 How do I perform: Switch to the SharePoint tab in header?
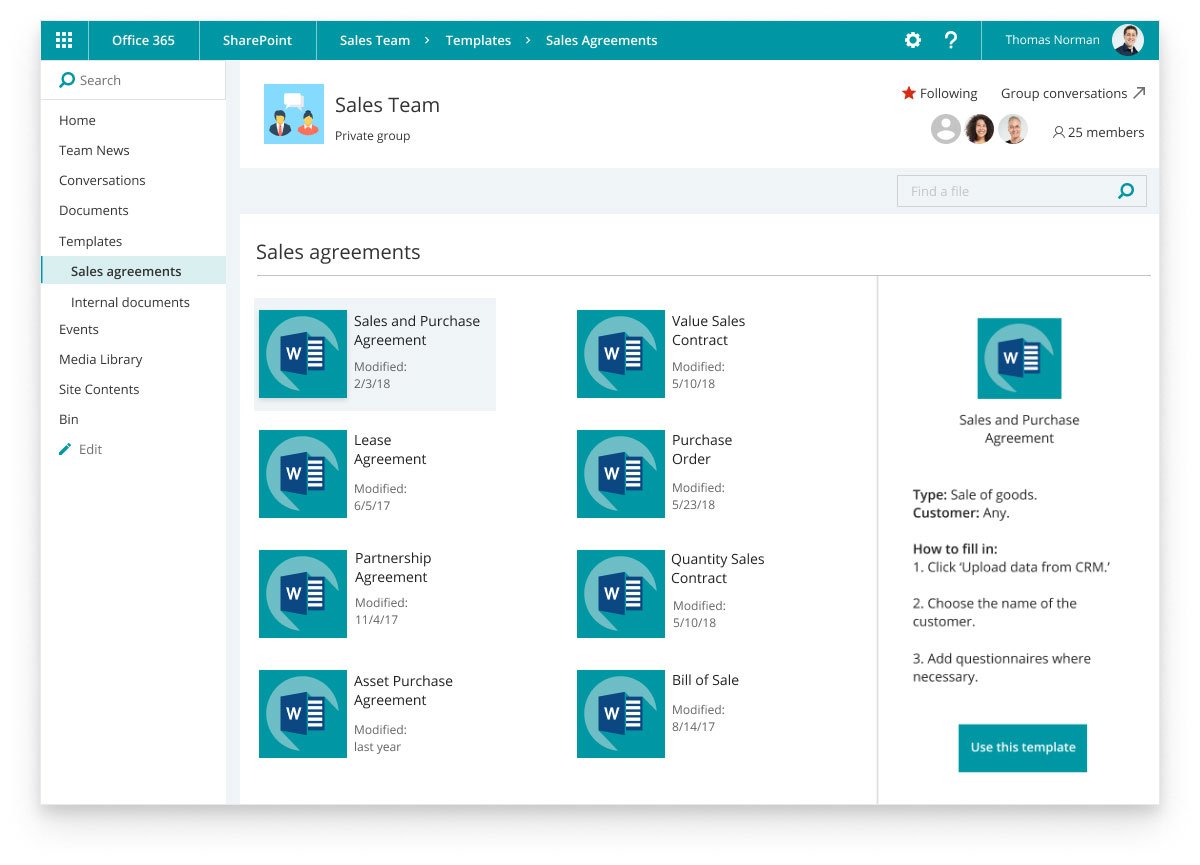click(257, 40)
